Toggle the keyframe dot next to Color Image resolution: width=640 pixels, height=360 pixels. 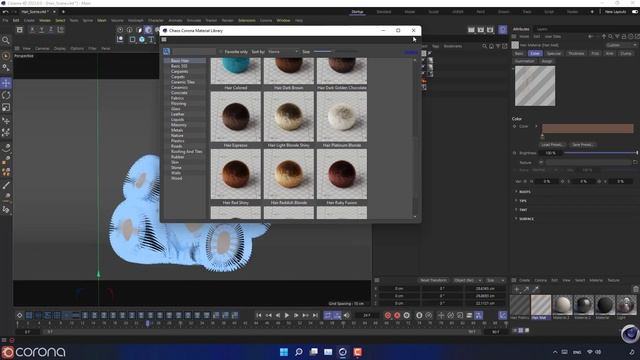515,127
